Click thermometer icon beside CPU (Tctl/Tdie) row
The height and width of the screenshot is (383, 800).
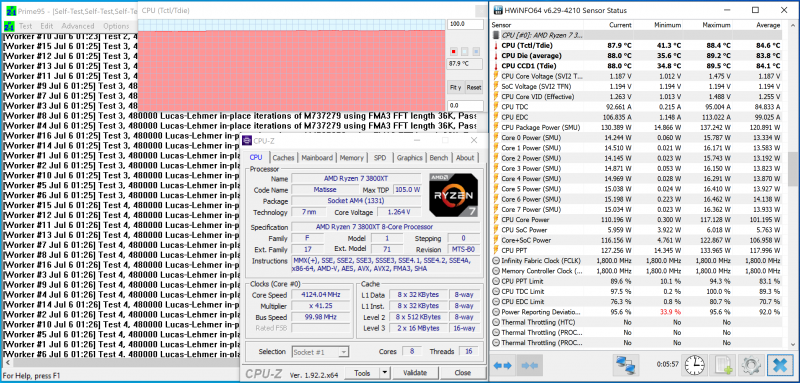point(496,45)
